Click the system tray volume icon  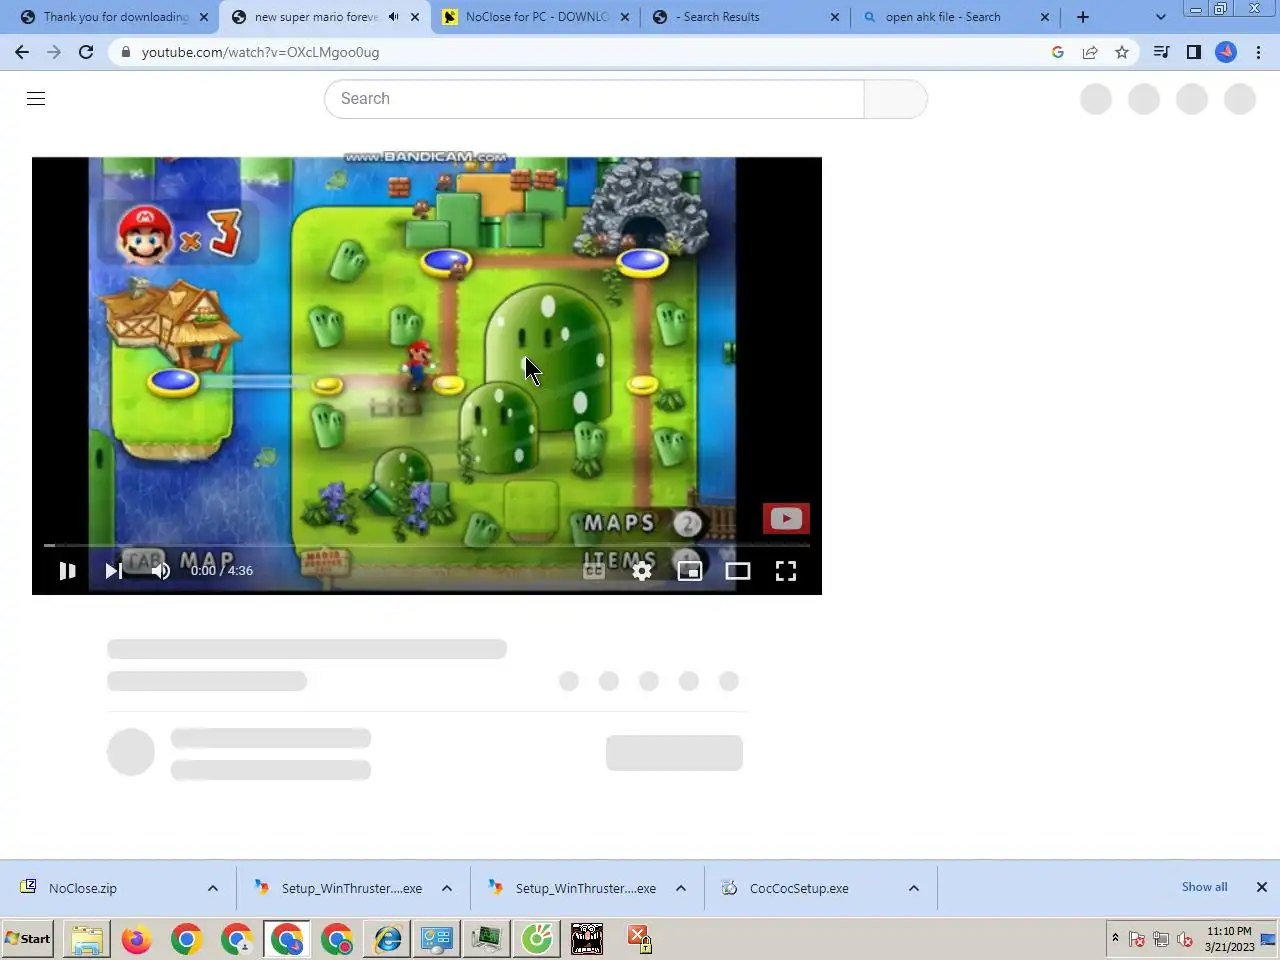pos(1185,939)
